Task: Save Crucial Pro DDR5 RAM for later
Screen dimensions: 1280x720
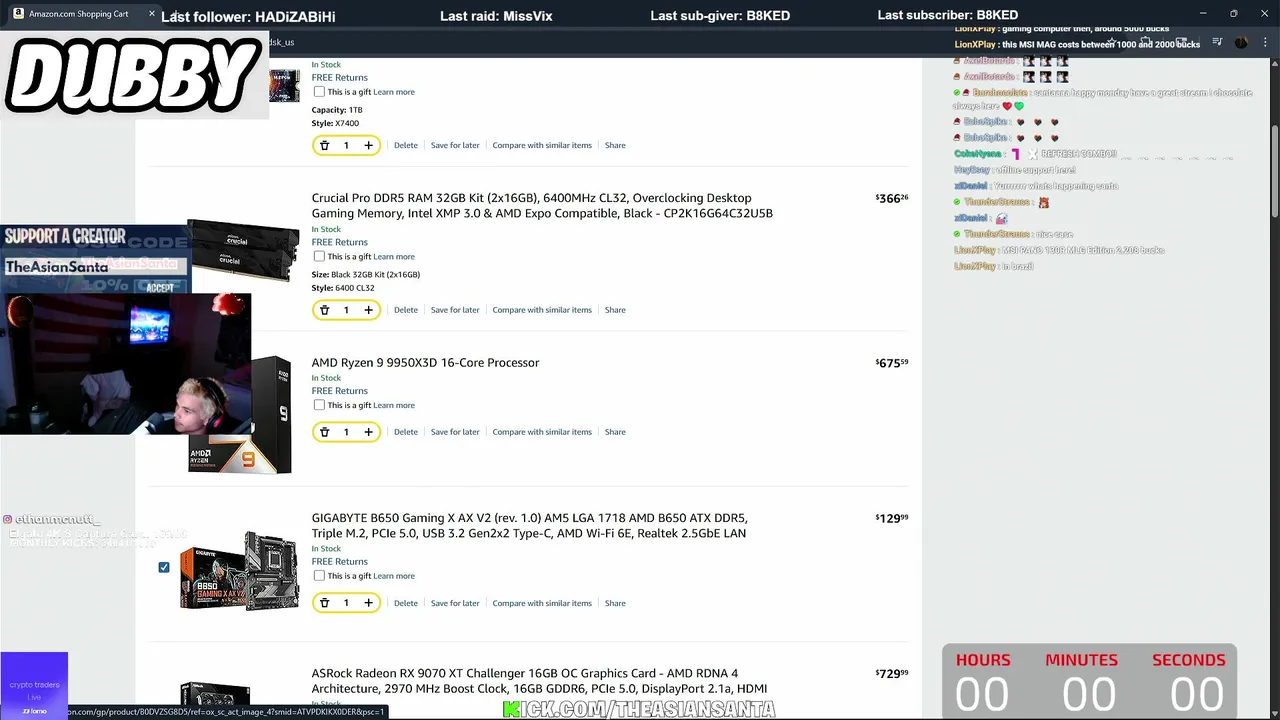Action: coord(455,310)
